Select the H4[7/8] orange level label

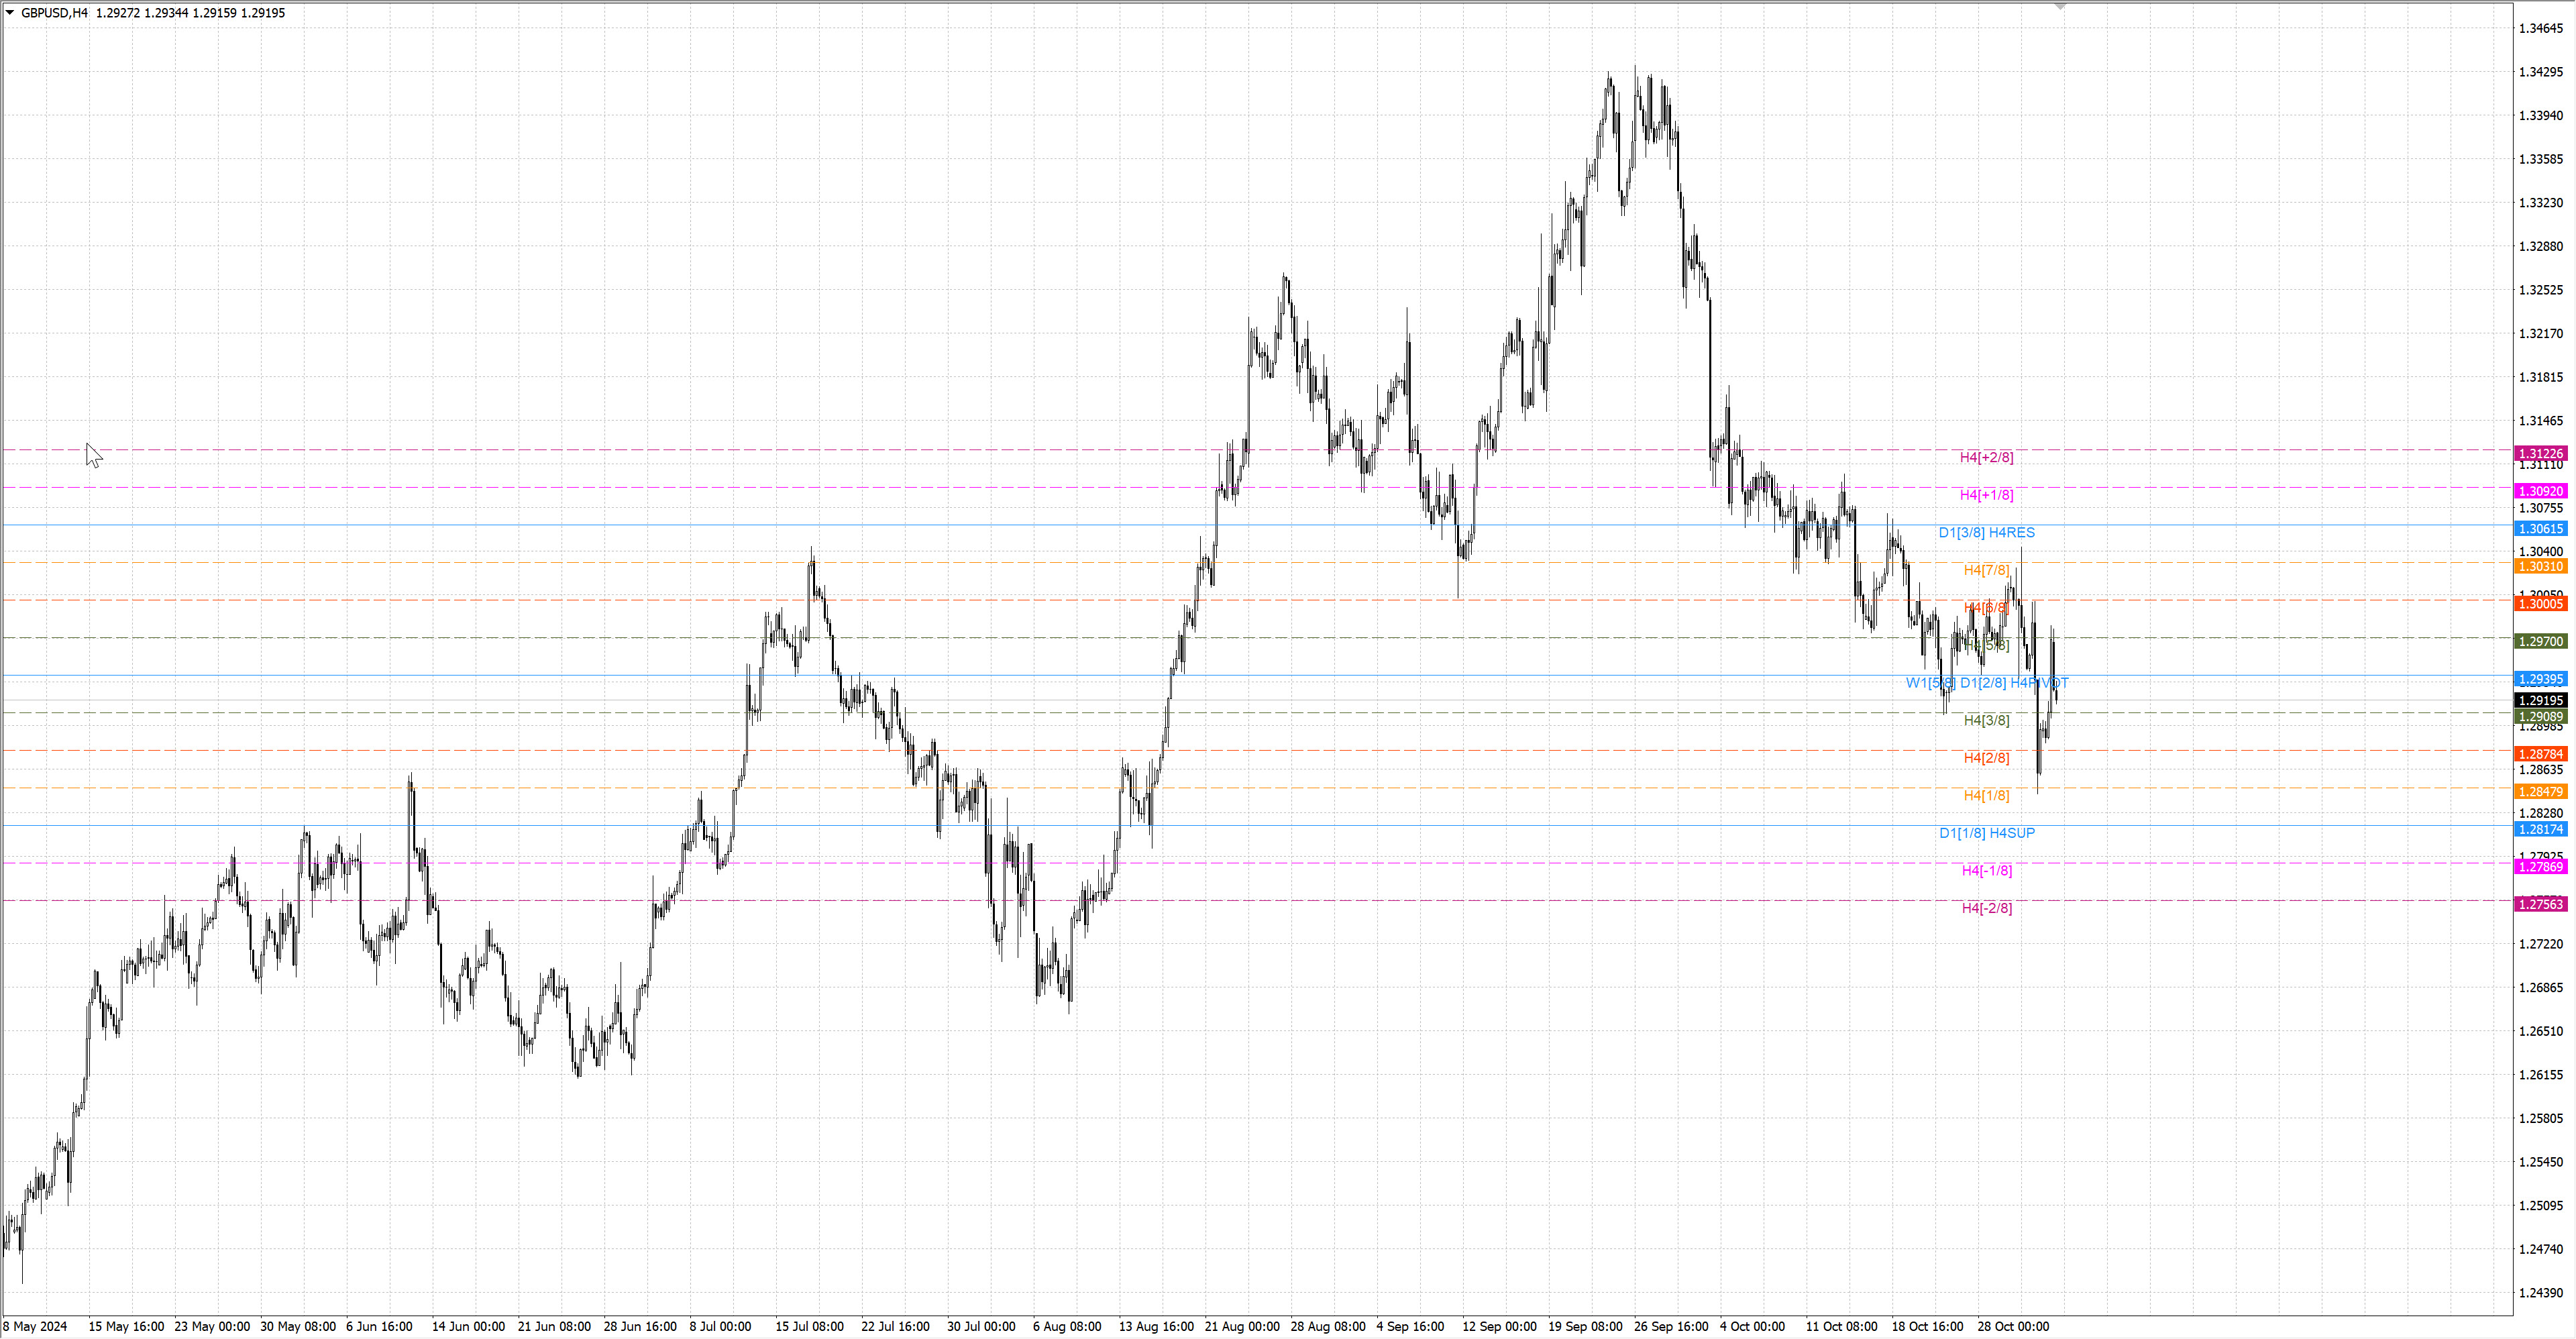[1986, 570]
